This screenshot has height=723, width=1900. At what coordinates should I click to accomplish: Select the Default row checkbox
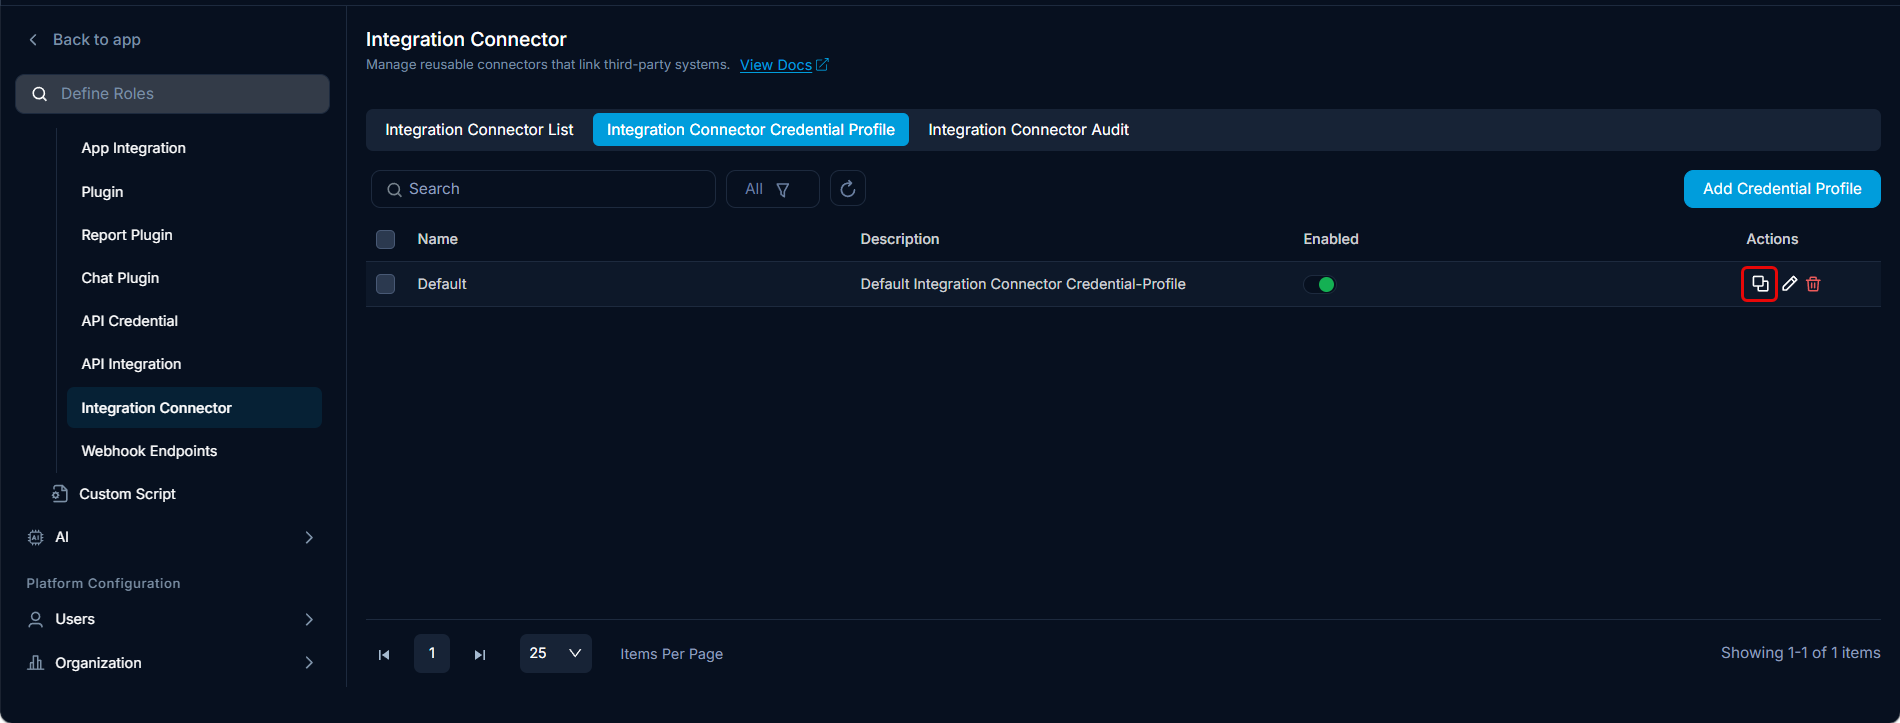385,284
